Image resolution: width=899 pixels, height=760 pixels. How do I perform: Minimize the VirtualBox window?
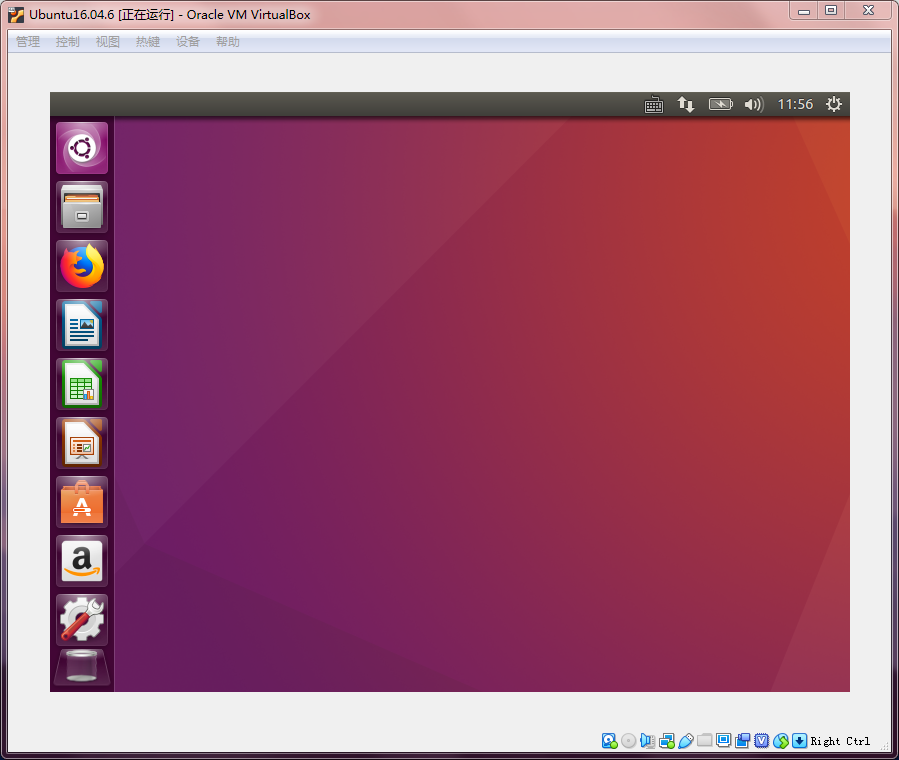(804, 11)
